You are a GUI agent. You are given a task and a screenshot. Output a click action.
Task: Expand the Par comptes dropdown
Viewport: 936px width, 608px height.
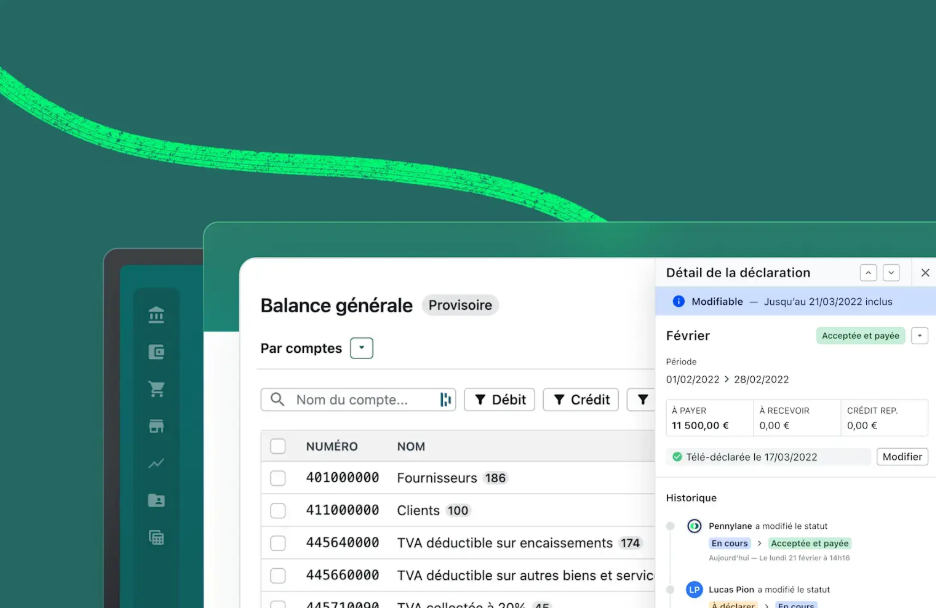(361, 348)
